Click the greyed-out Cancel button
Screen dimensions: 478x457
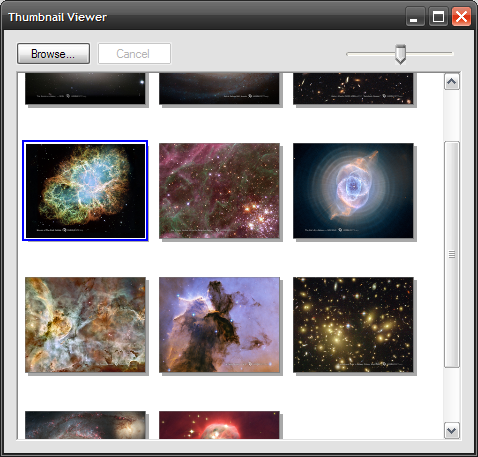point(134,53)
